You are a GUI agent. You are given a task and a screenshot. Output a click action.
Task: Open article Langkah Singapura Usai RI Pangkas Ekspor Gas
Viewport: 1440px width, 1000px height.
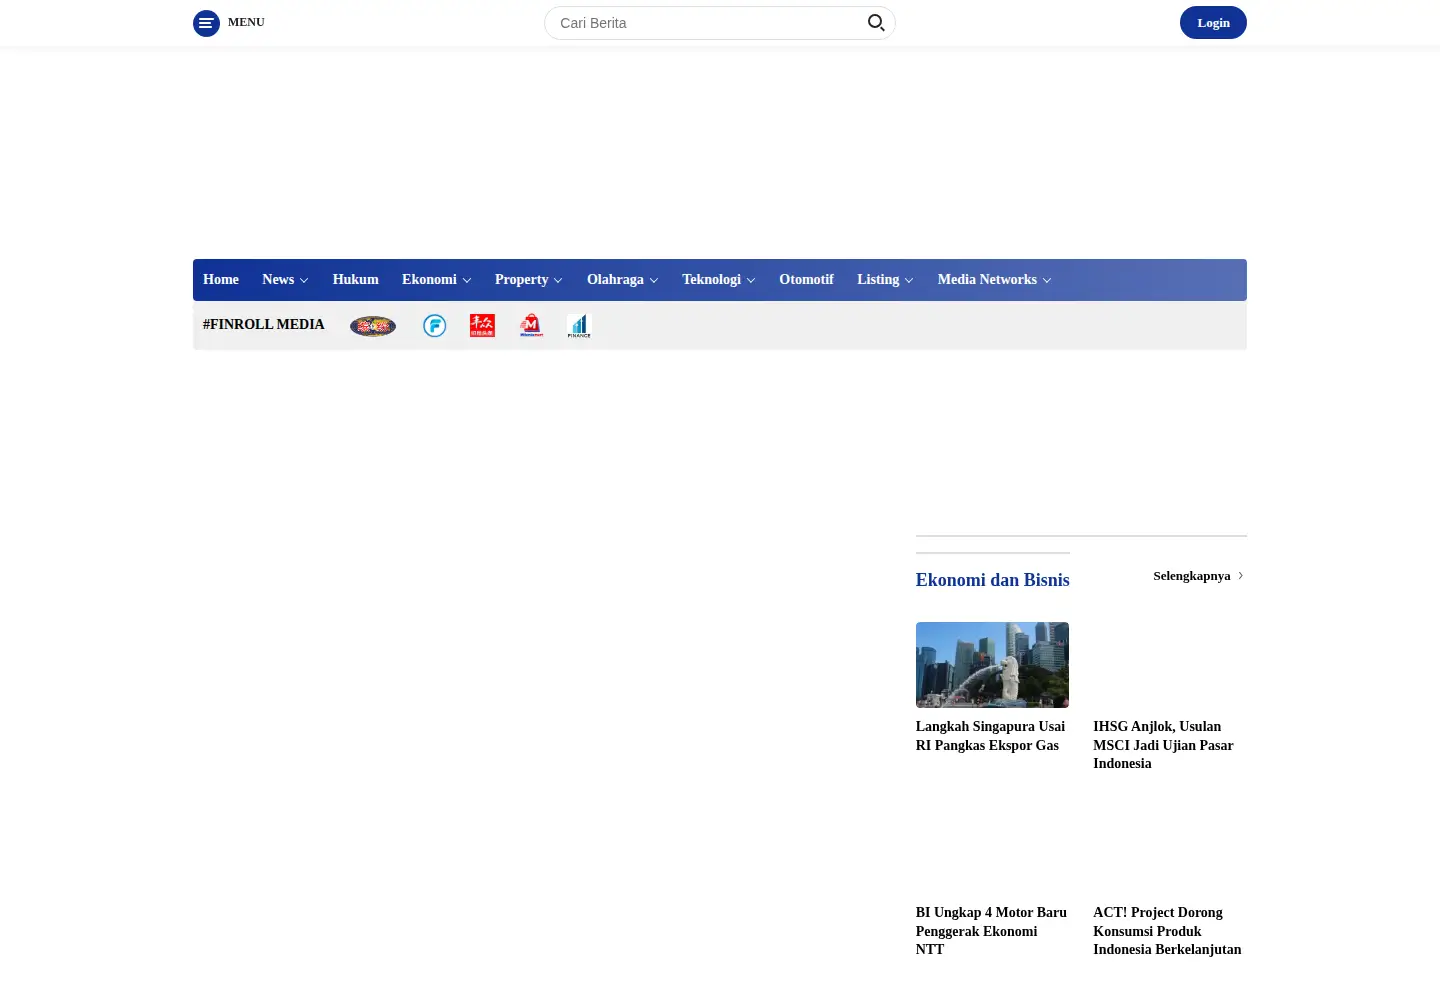pos(990,736)
